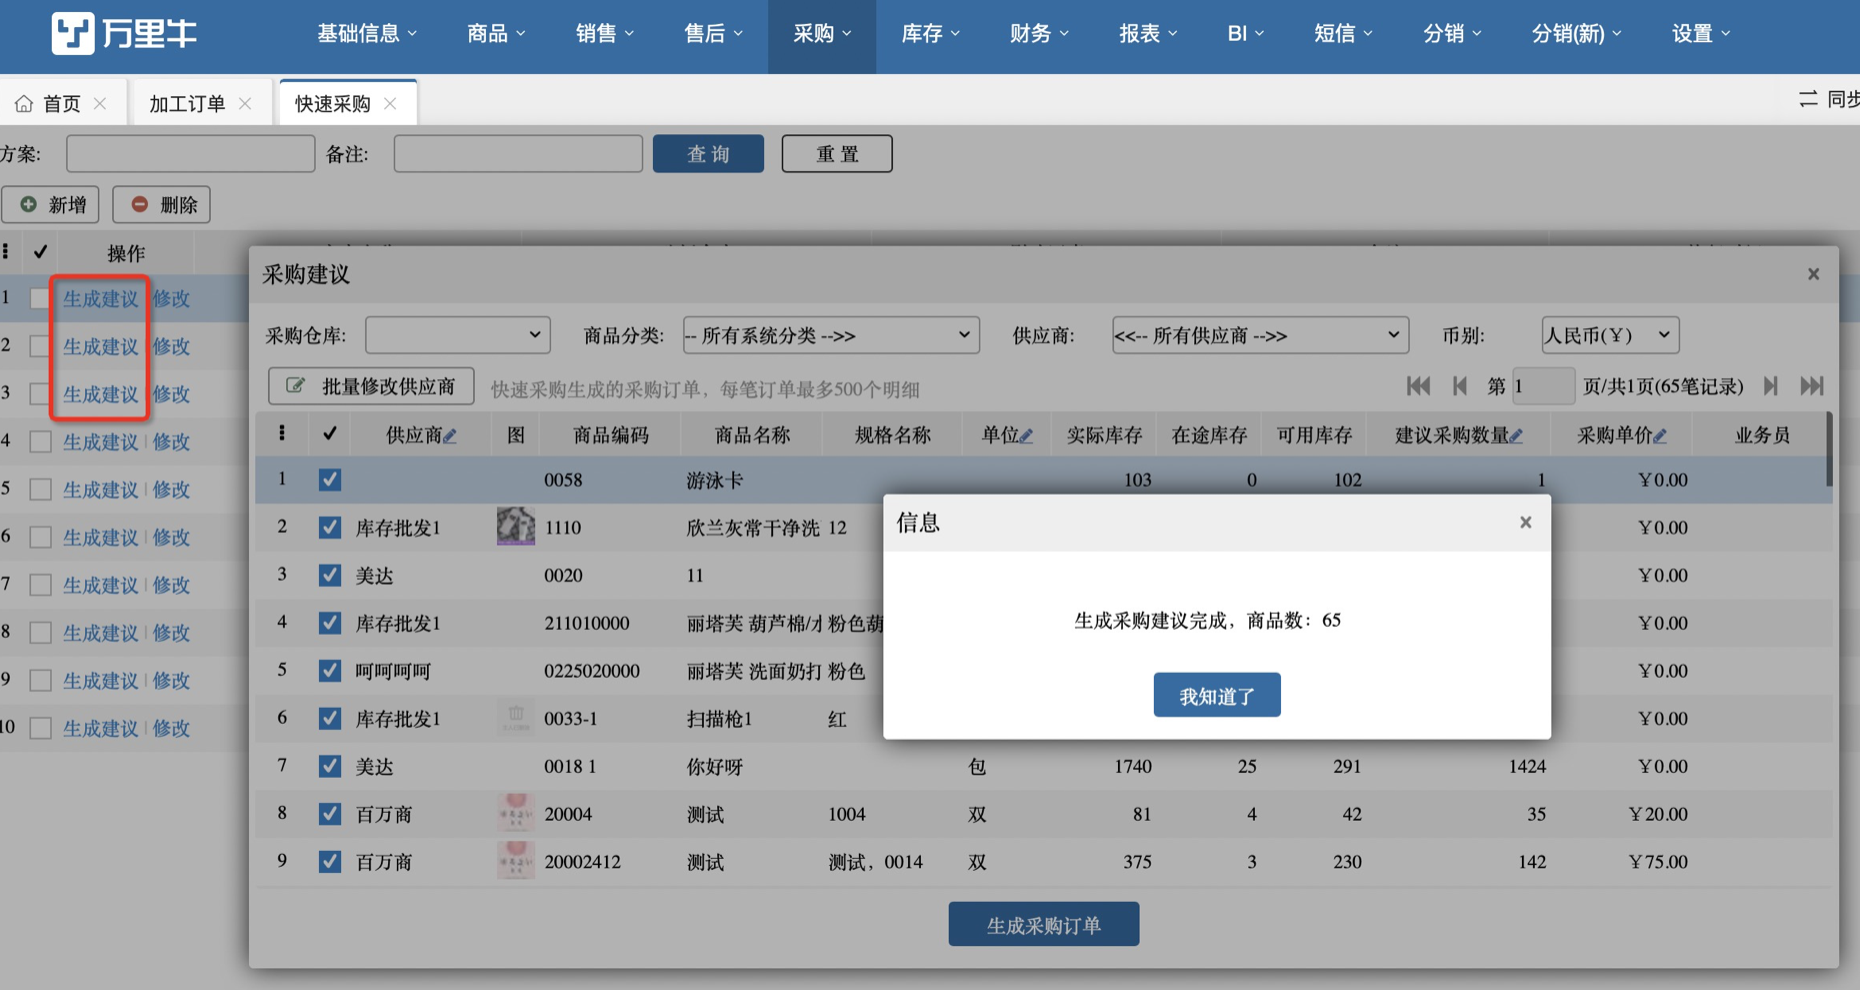Open product image for item 20004
This screenshot has width=1860, height=990.
(x=516, y=813)
